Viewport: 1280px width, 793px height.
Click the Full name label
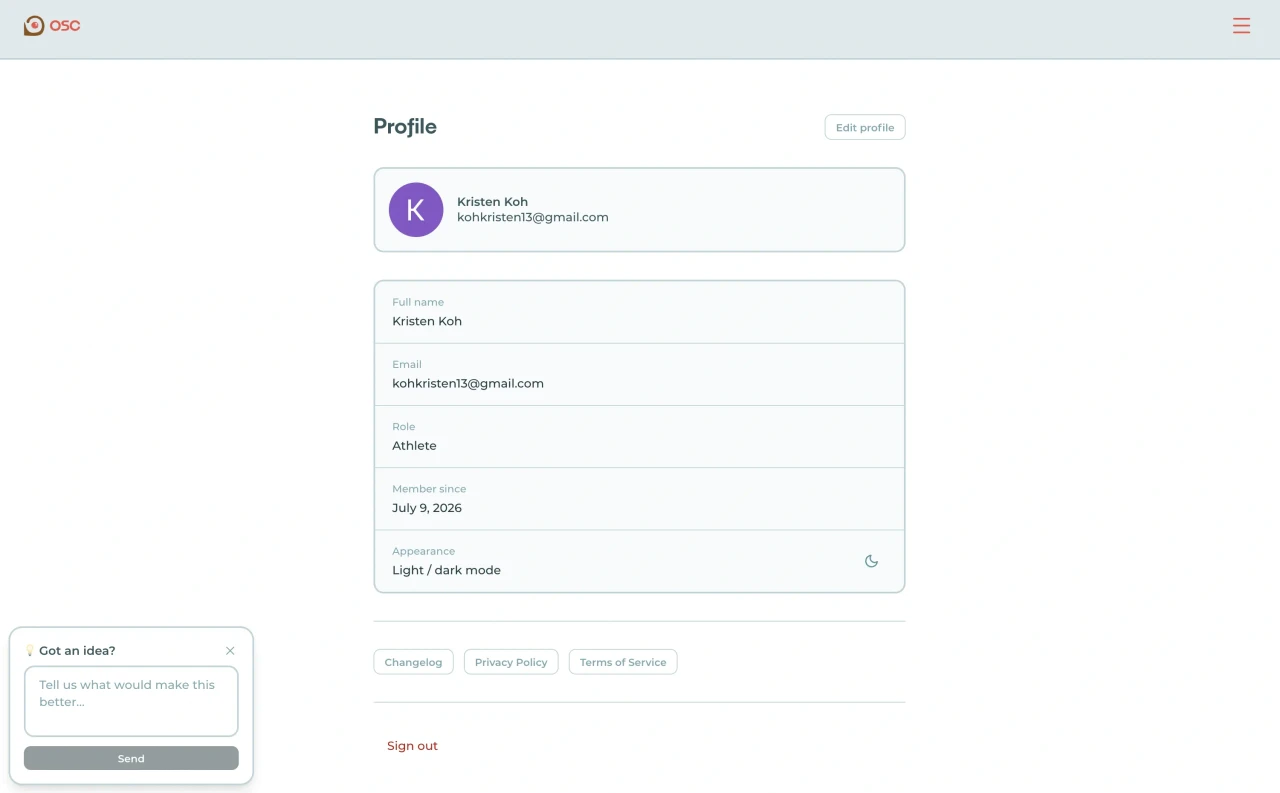click(x=418, y=302)
